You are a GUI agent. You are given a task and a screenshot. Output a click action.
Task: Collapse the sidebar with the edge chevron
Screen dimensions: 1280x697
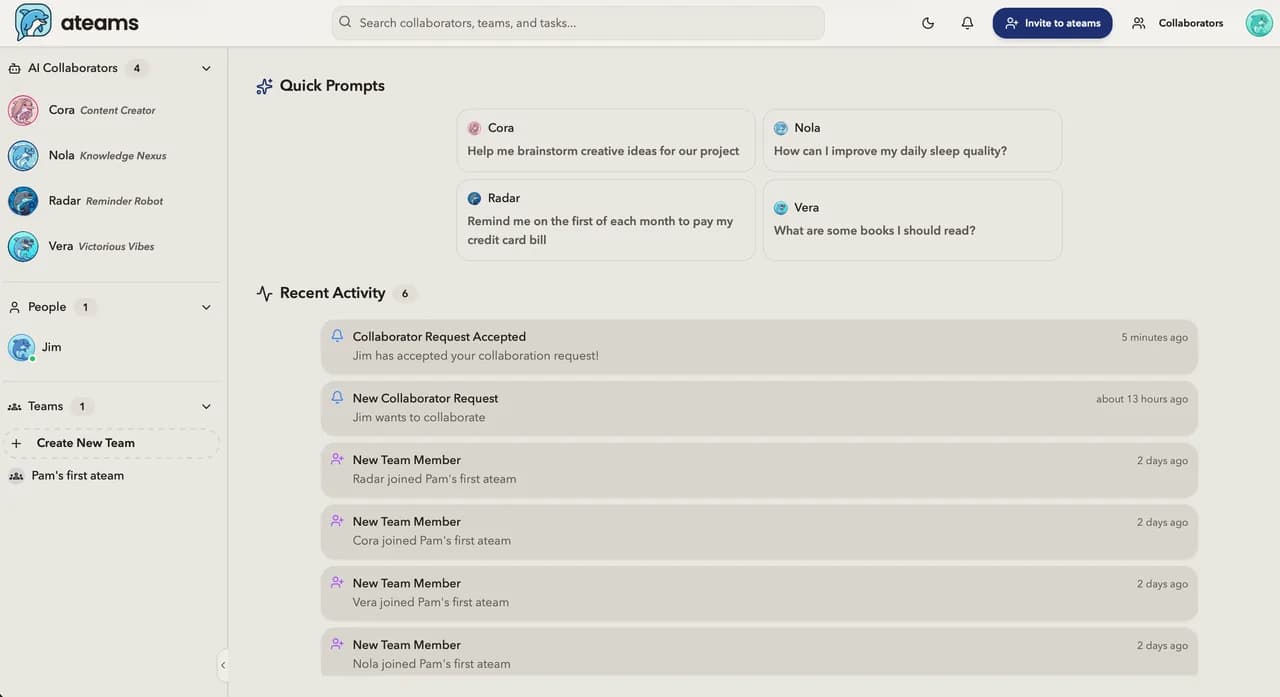coord(223,665)
